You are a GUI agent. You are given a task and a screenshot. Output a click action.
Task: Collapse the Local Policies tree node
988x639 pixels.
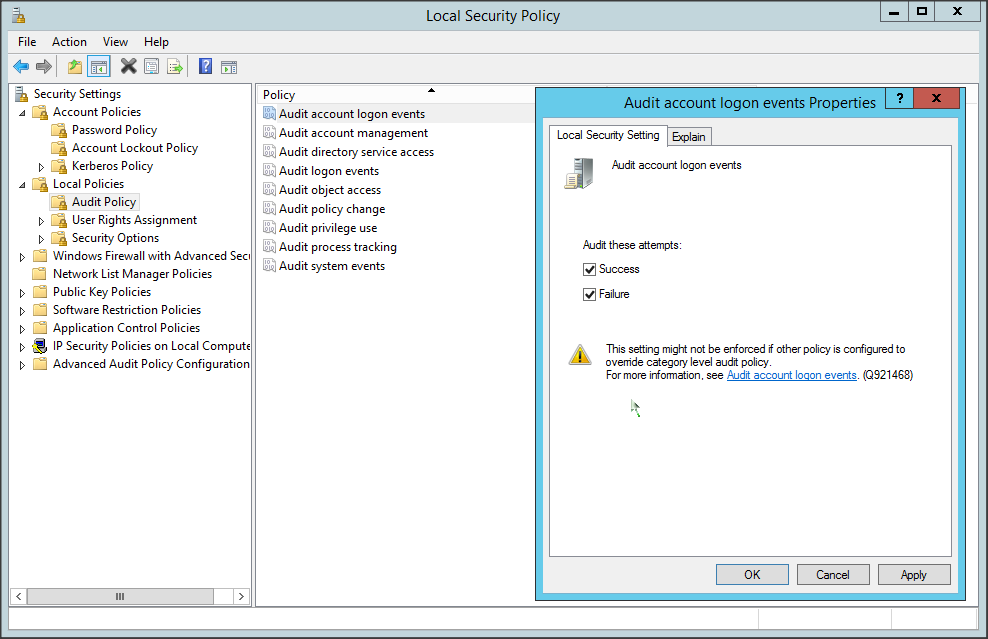pyautogui.click(x=23, y=184)
